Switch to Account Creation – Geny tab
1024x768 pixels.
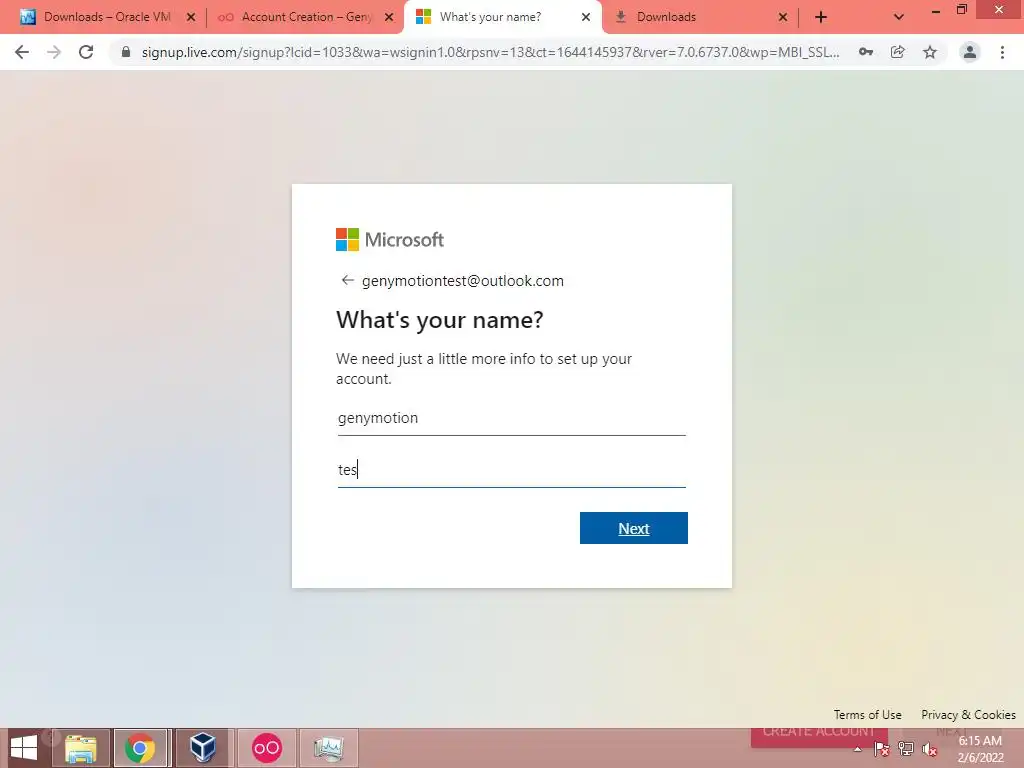304,17
